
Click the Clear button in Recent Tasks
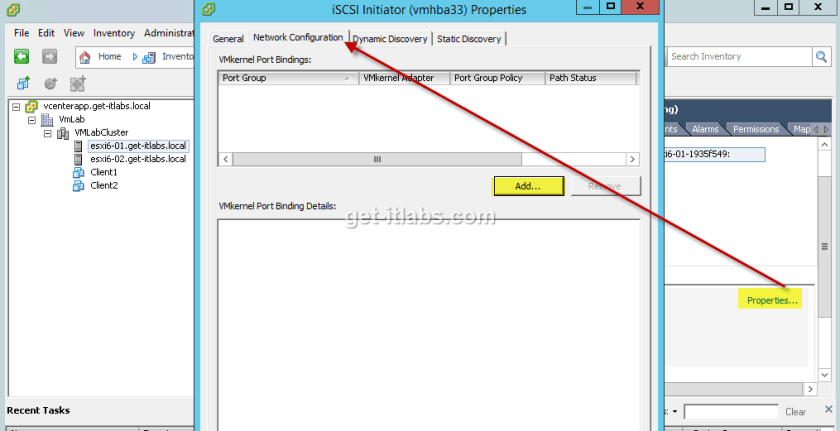coord(795,412)
